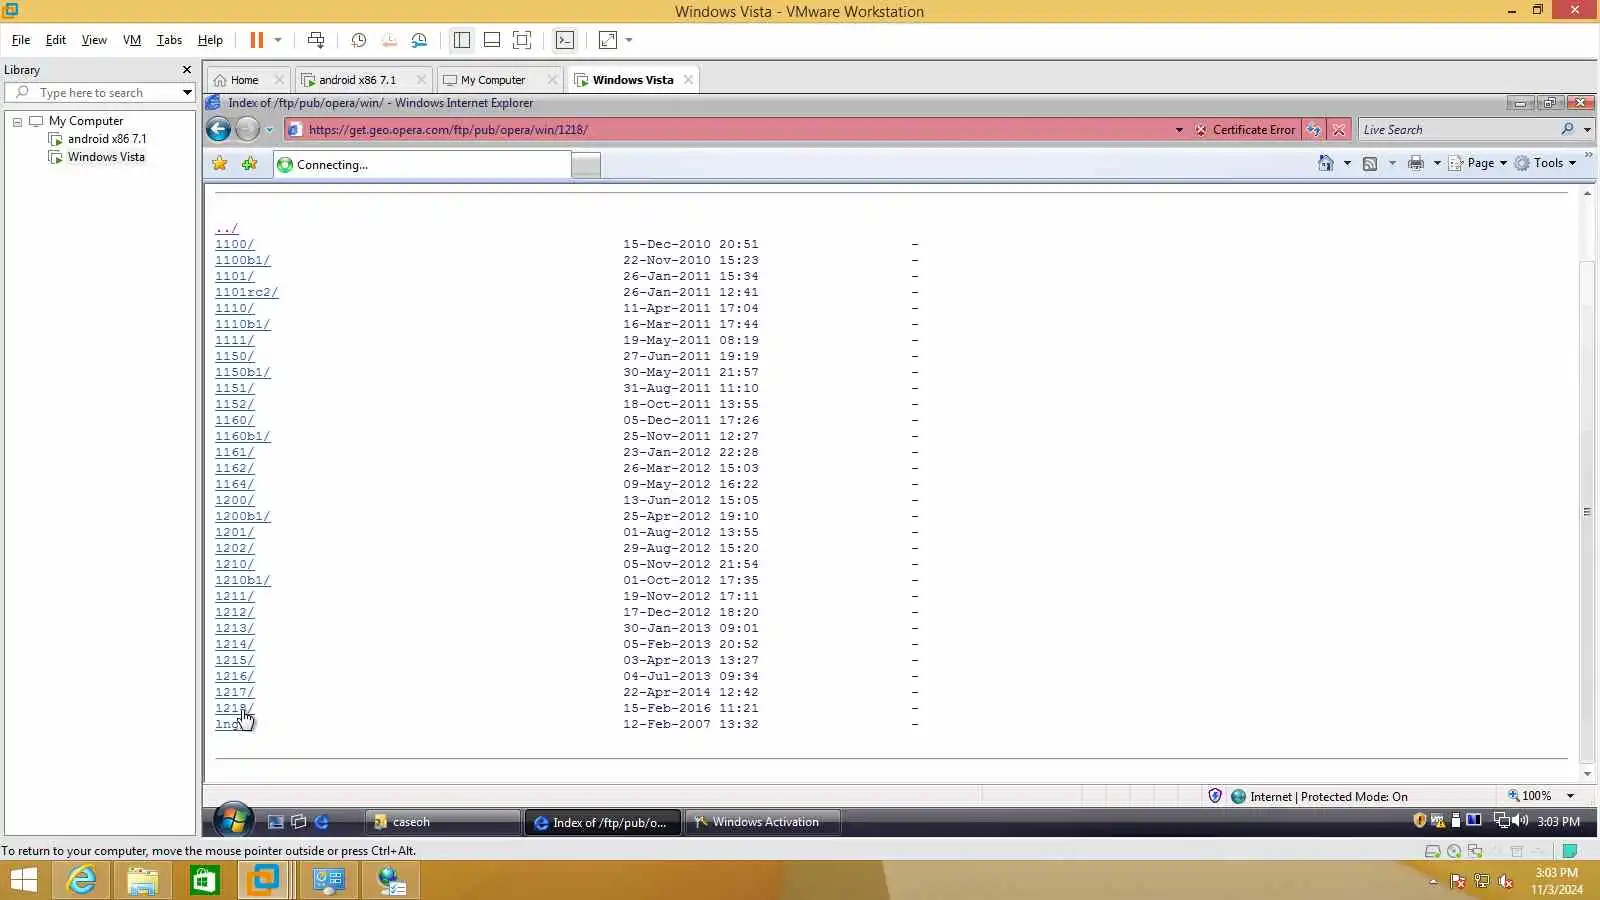Open host Internet Explorer taskbar icon
This screenshot has height=900, width=1600.
point(81,880)
